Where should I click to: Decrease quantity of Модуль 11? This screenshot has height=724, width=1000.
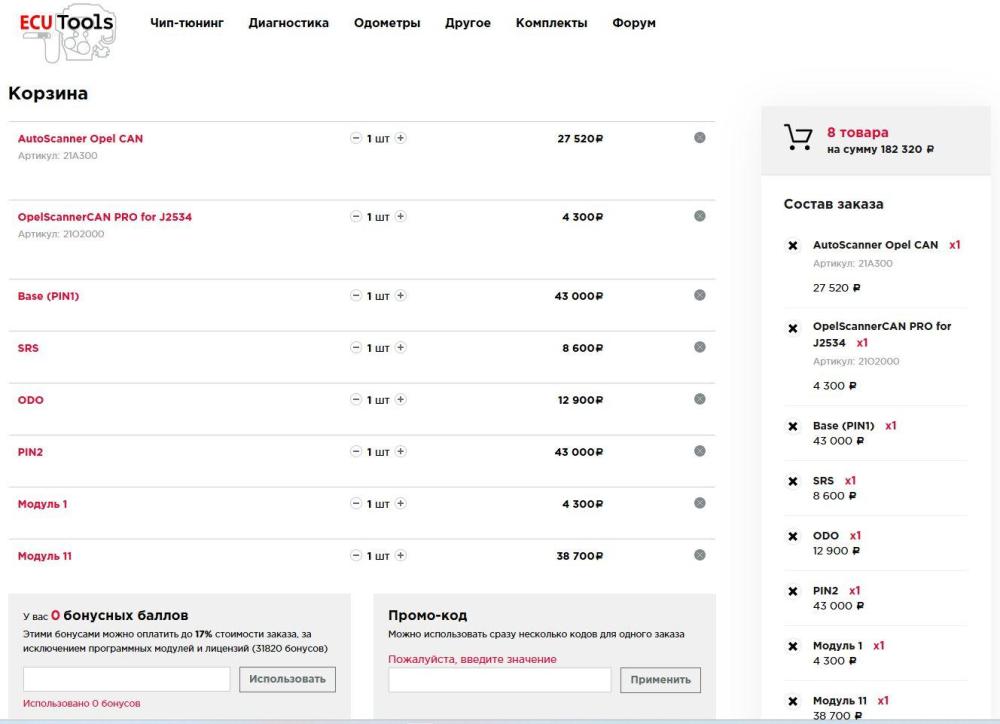356,556
